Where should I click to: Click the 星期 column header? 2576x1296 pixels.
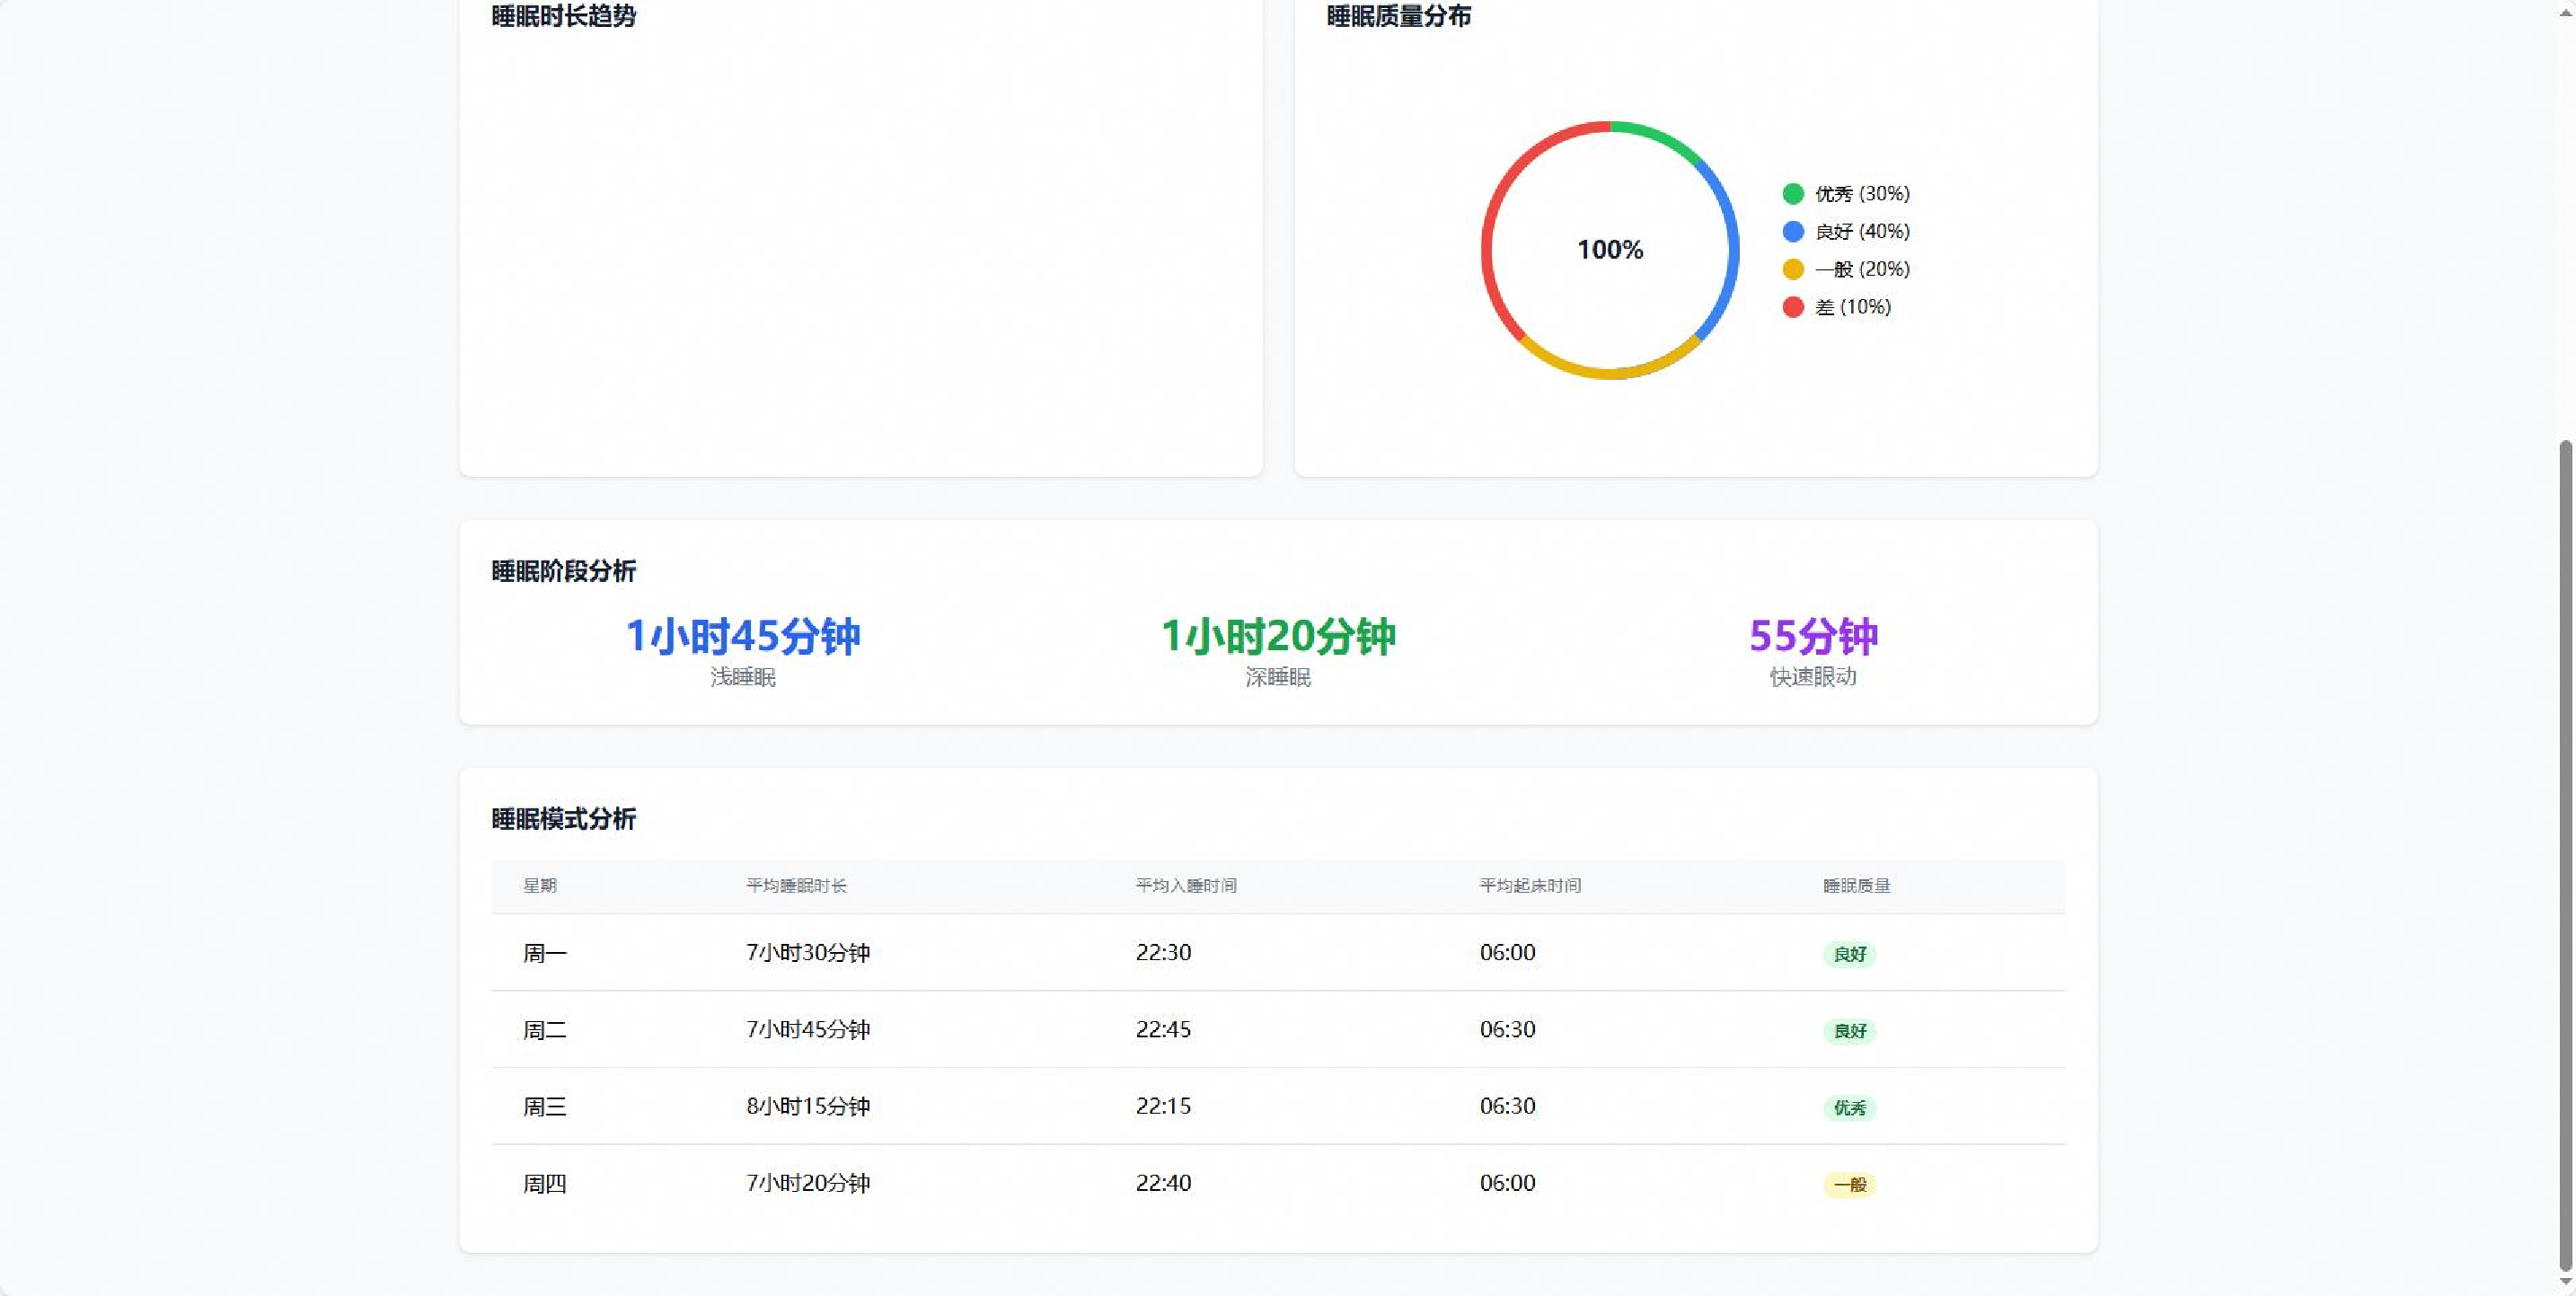pyautogui.click(x=540, y=886)
